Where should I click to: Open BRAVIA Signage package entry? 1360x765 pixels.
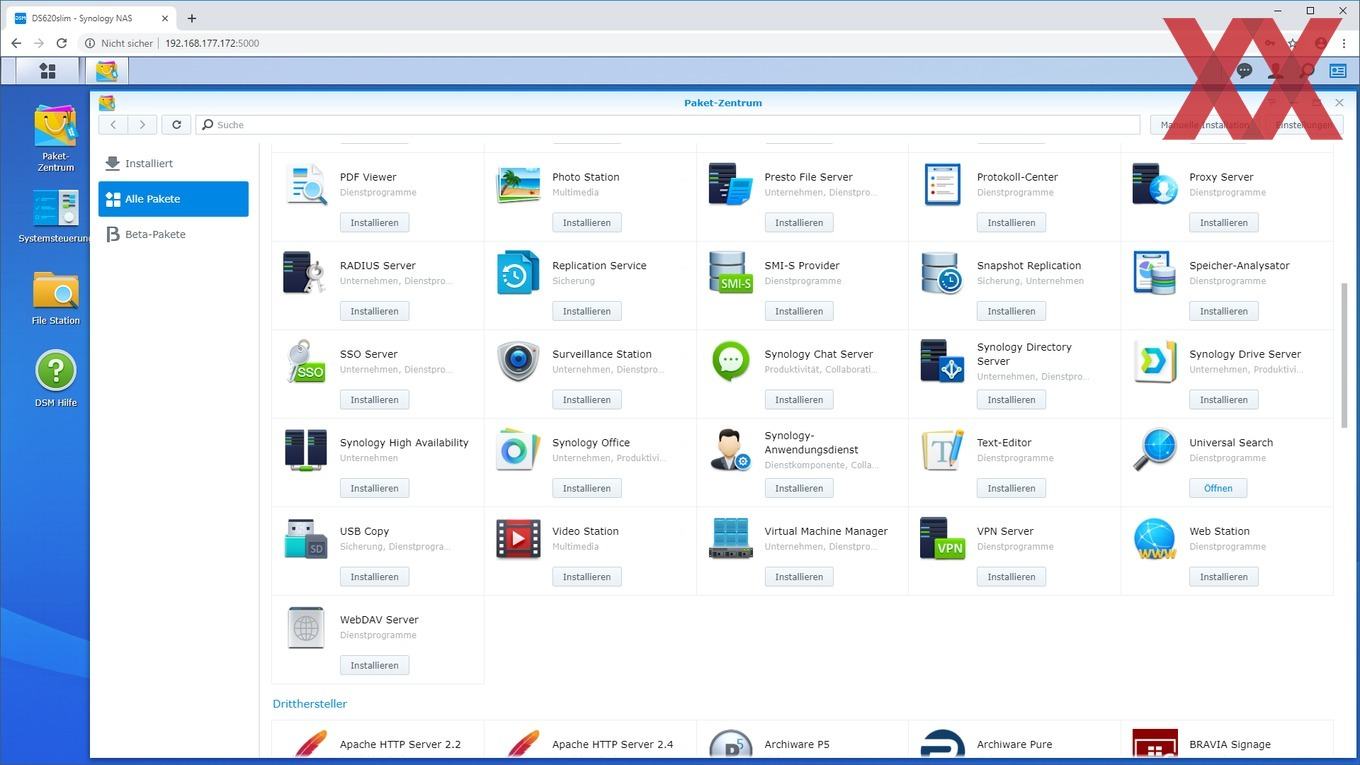coord(1230,745)
